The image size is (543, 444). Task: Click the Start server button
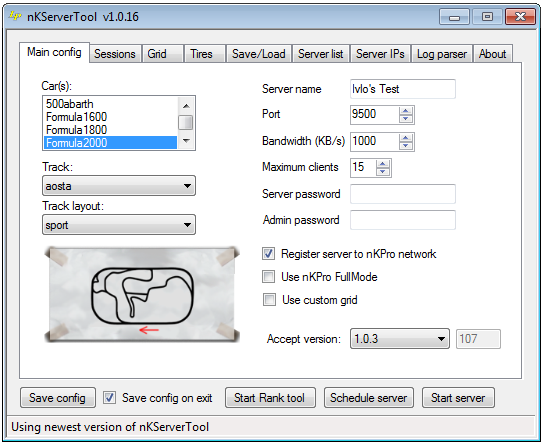pyautogui.click(x=458, y=398)
